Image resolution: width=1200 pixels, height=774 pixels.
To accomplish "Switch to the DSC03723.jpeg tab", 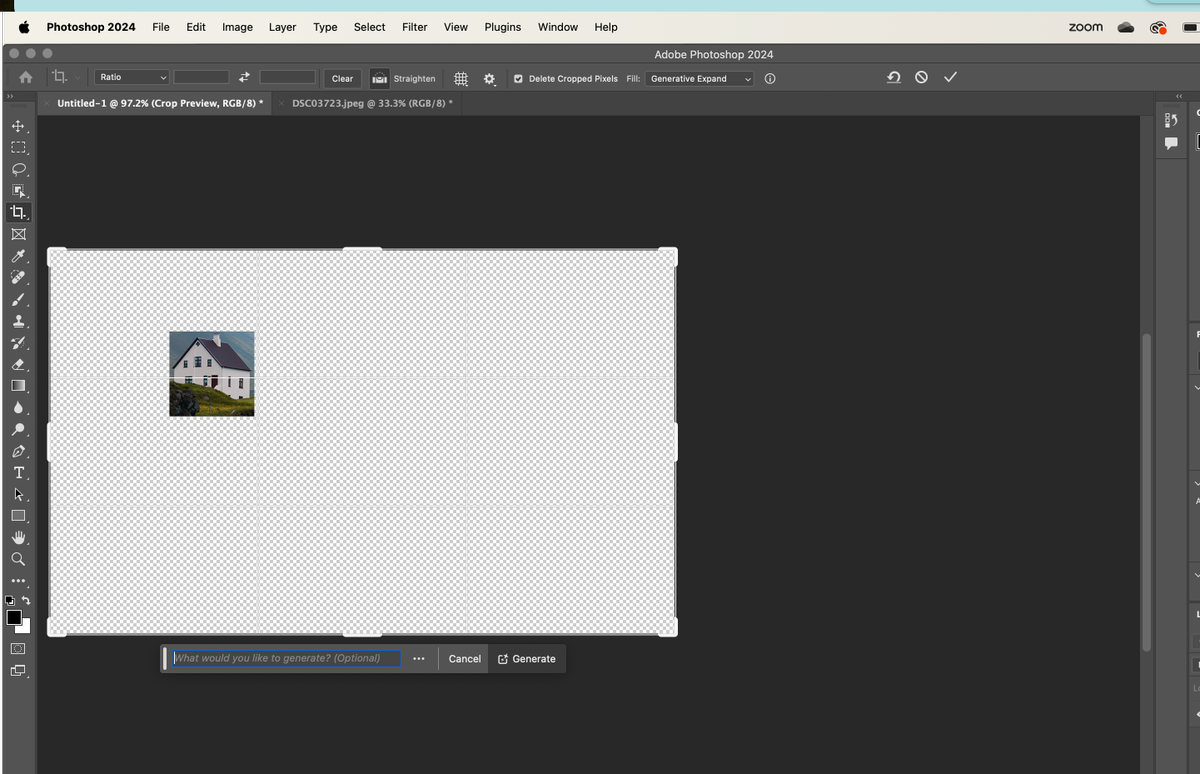I will (x=370, y=103).
